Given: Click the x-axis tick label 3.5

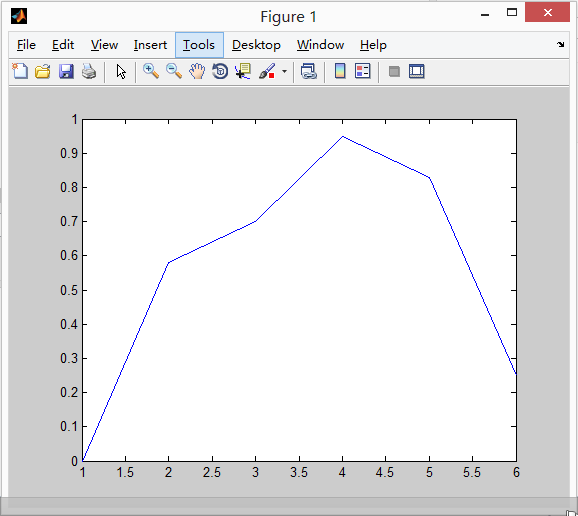Looking at the screenshot, I should pos(299,473).
